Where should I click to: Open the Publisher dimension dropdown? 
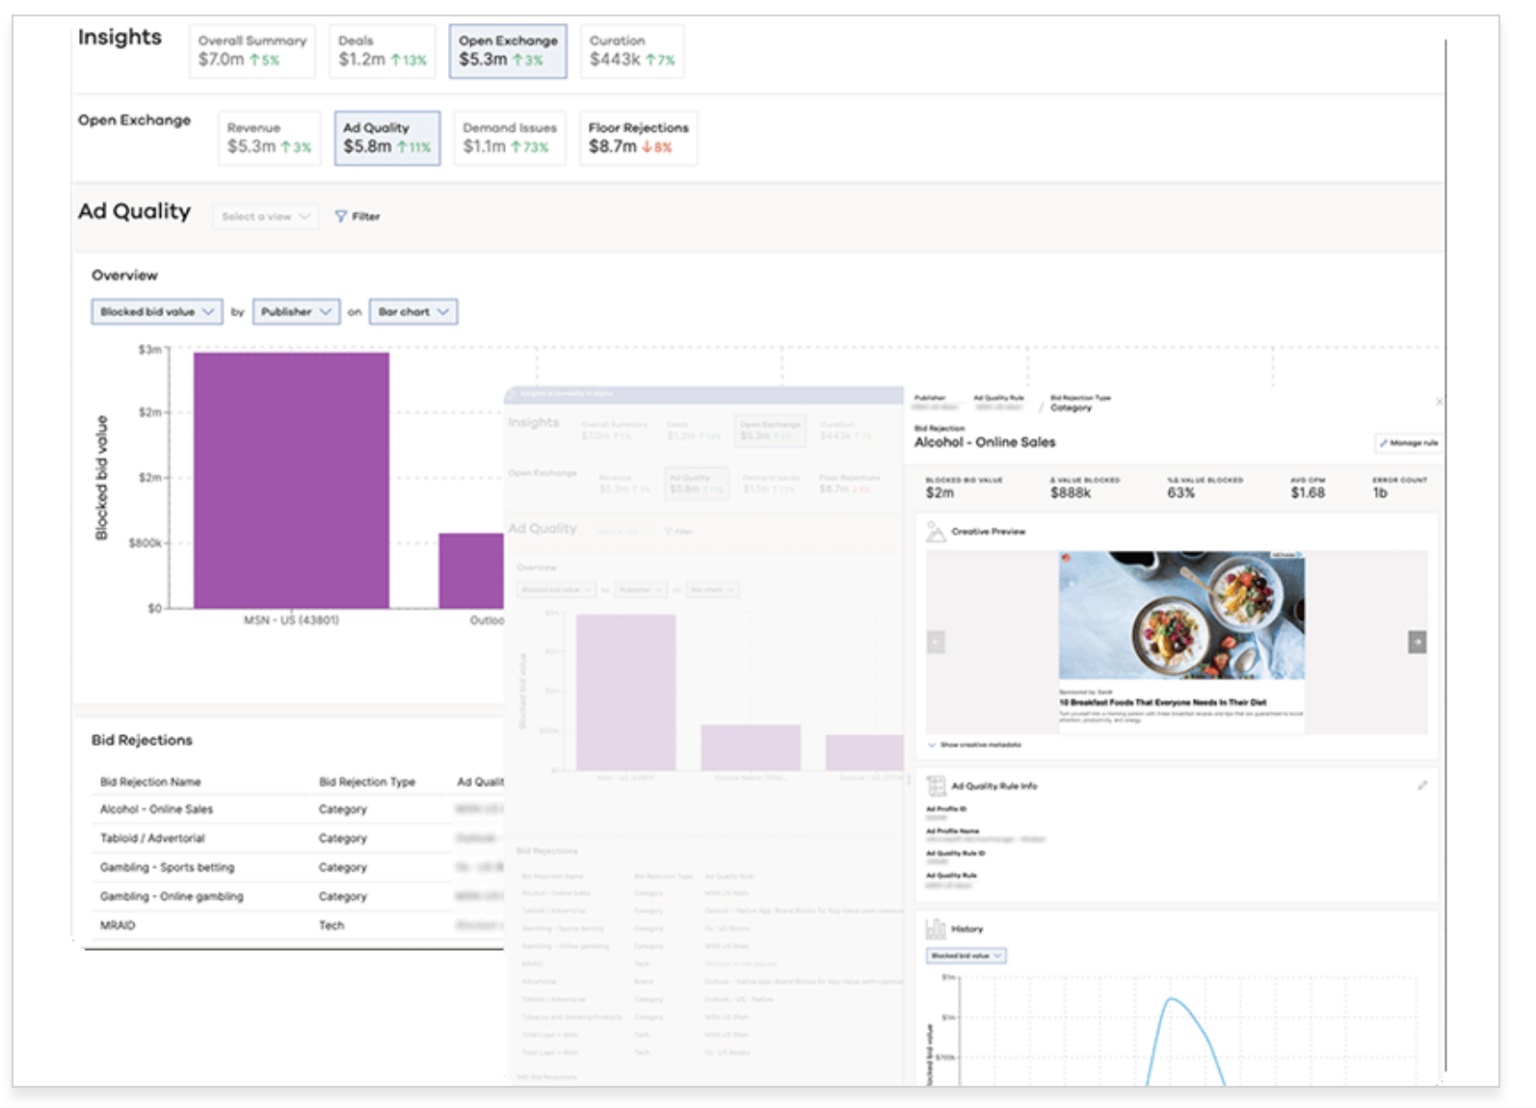coord(295,311)
